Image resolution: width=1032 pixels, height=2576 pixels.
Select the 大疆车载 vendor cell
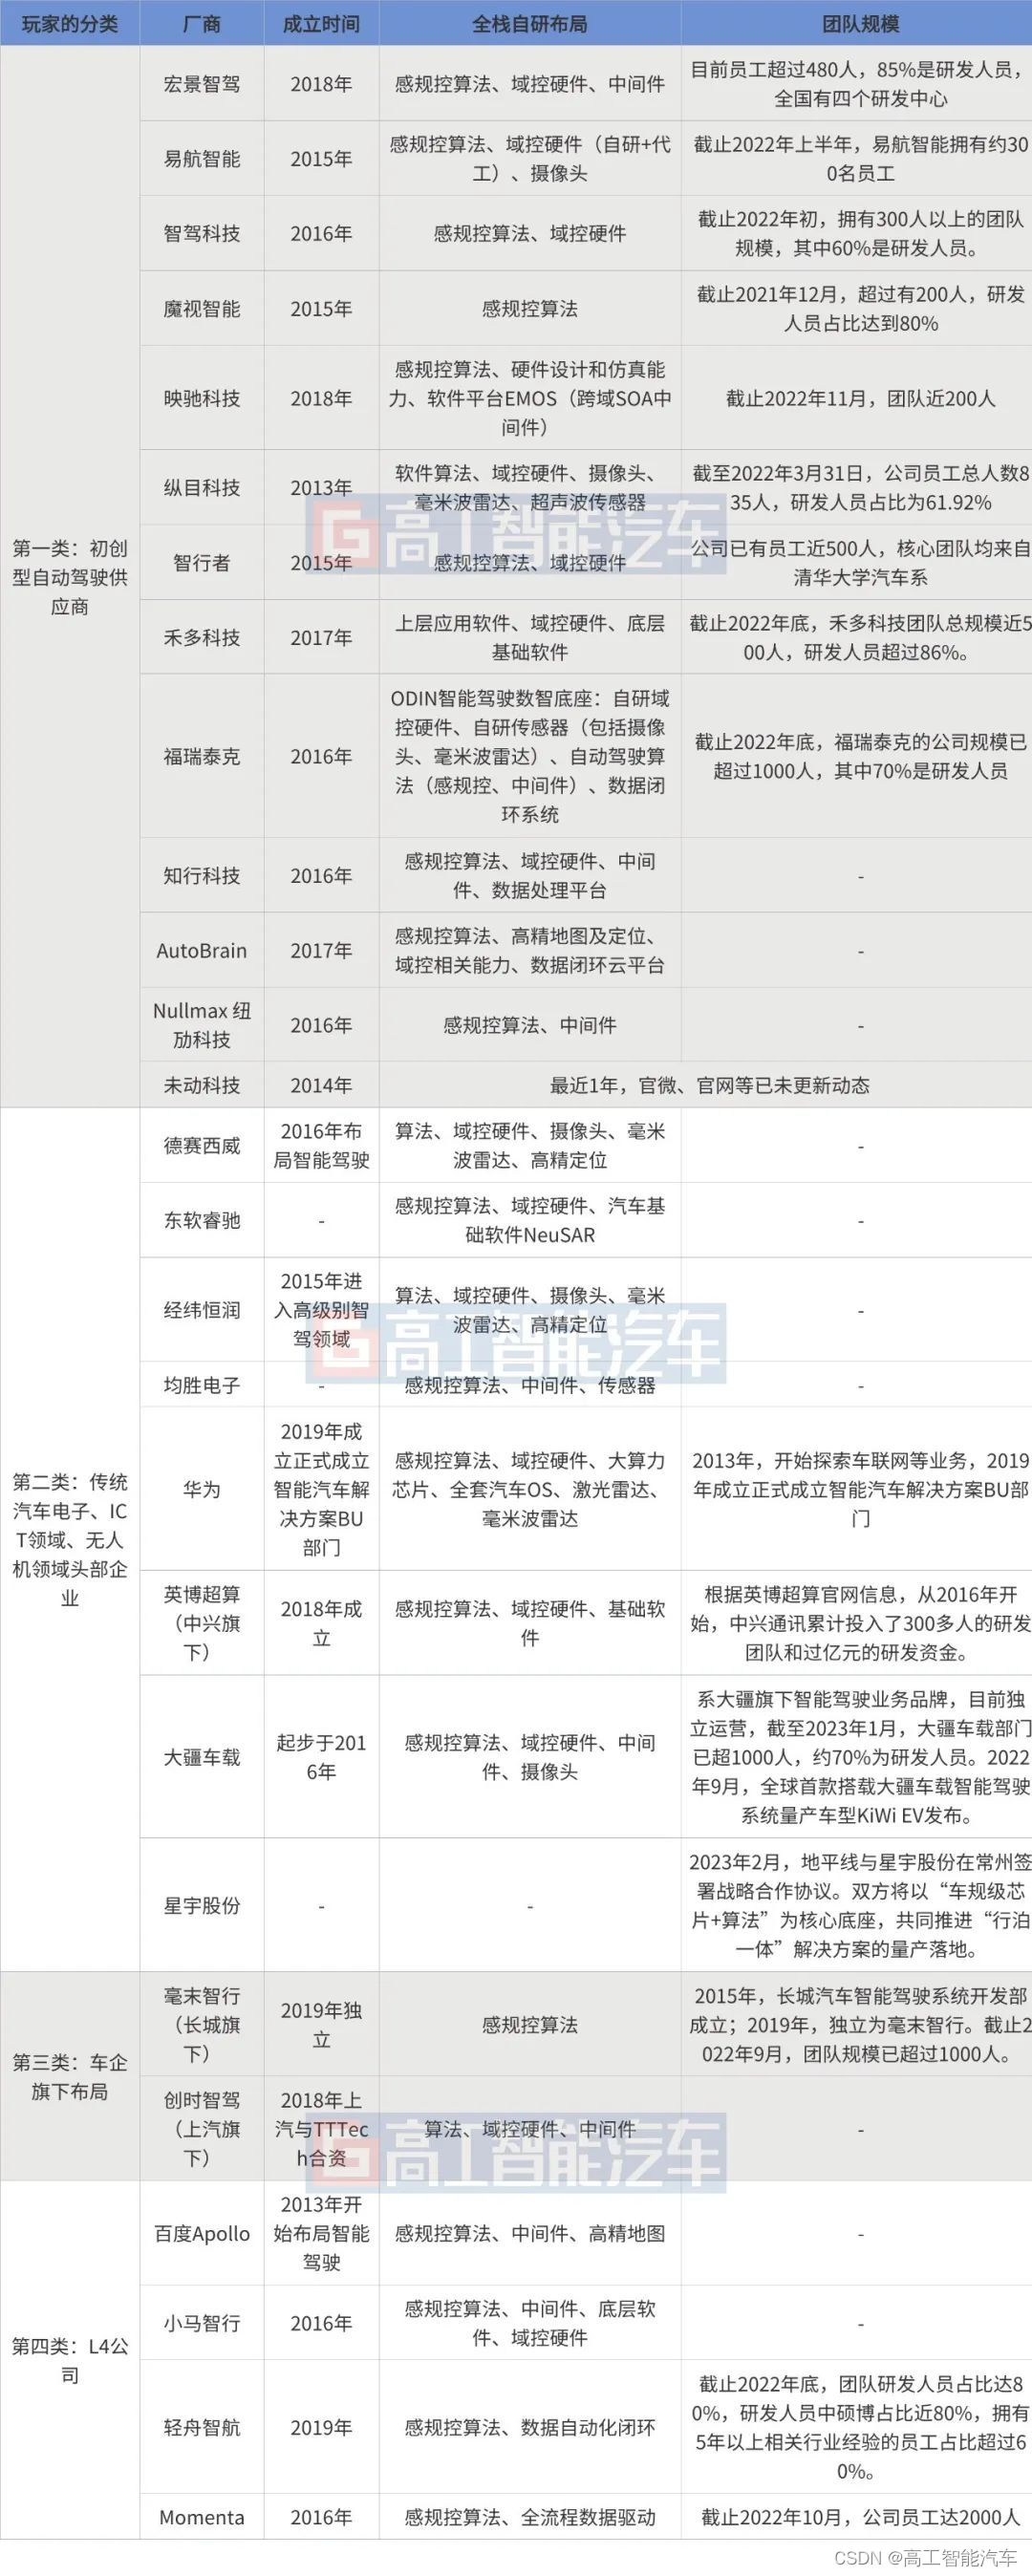point(202,1757)
